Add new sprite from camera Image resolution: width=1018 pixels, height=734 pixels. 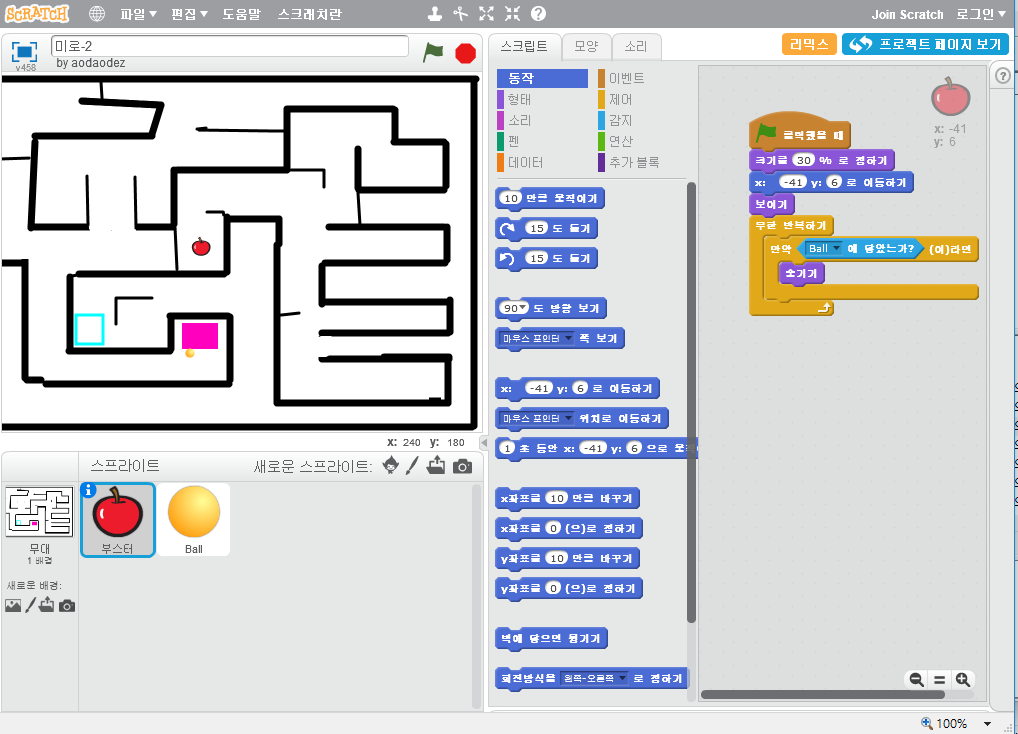(461, 466)
